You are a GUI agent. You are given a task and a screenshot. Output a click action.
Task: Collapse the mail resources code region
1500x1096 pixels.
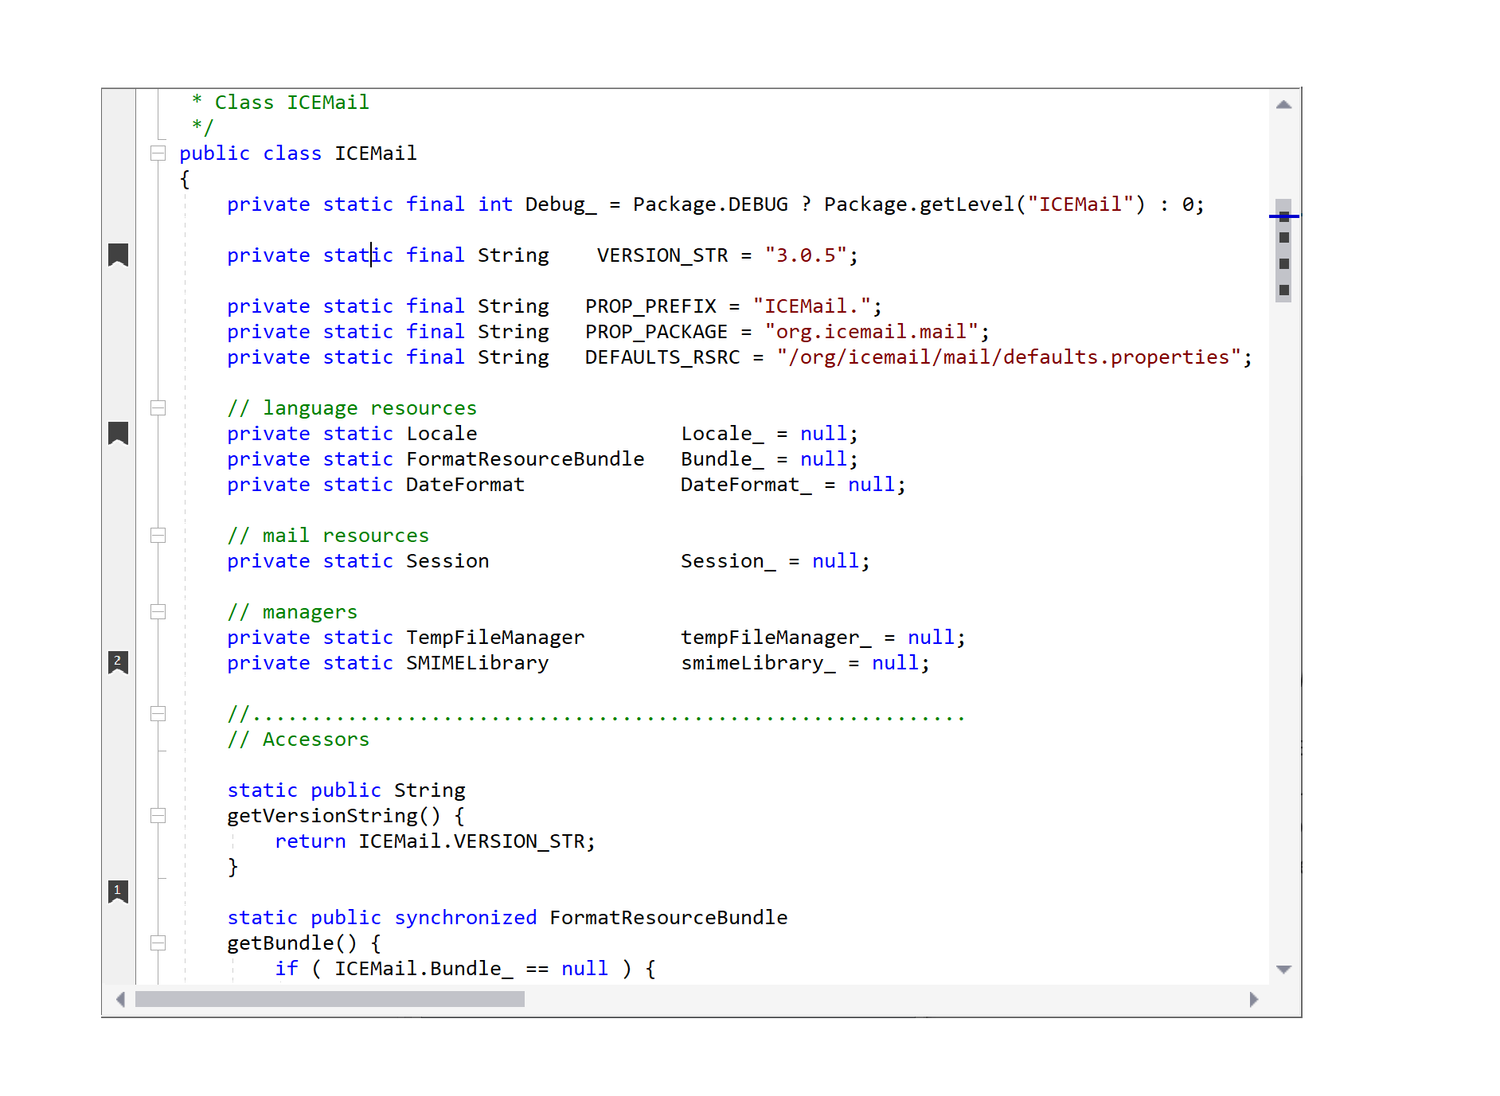(x=158, y=534)
